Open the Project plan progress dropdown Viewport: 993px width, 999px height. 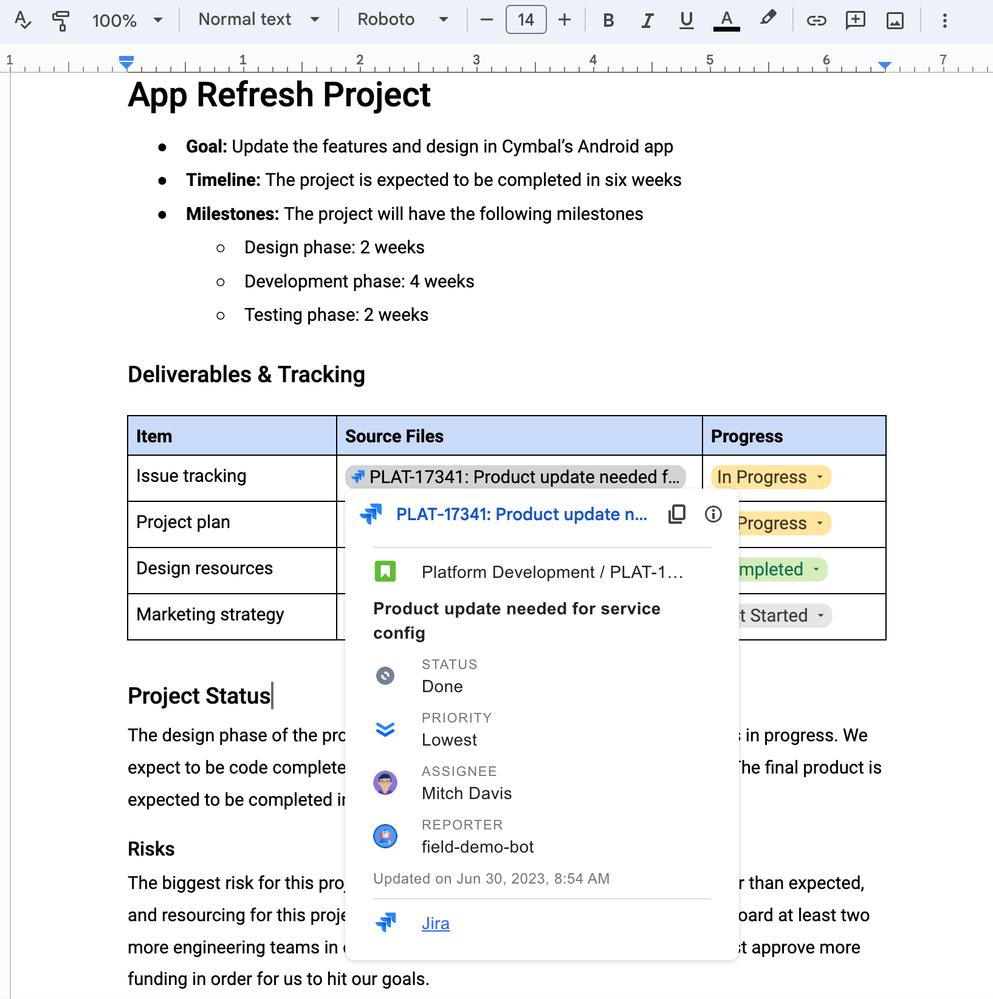tap(783, 523)
